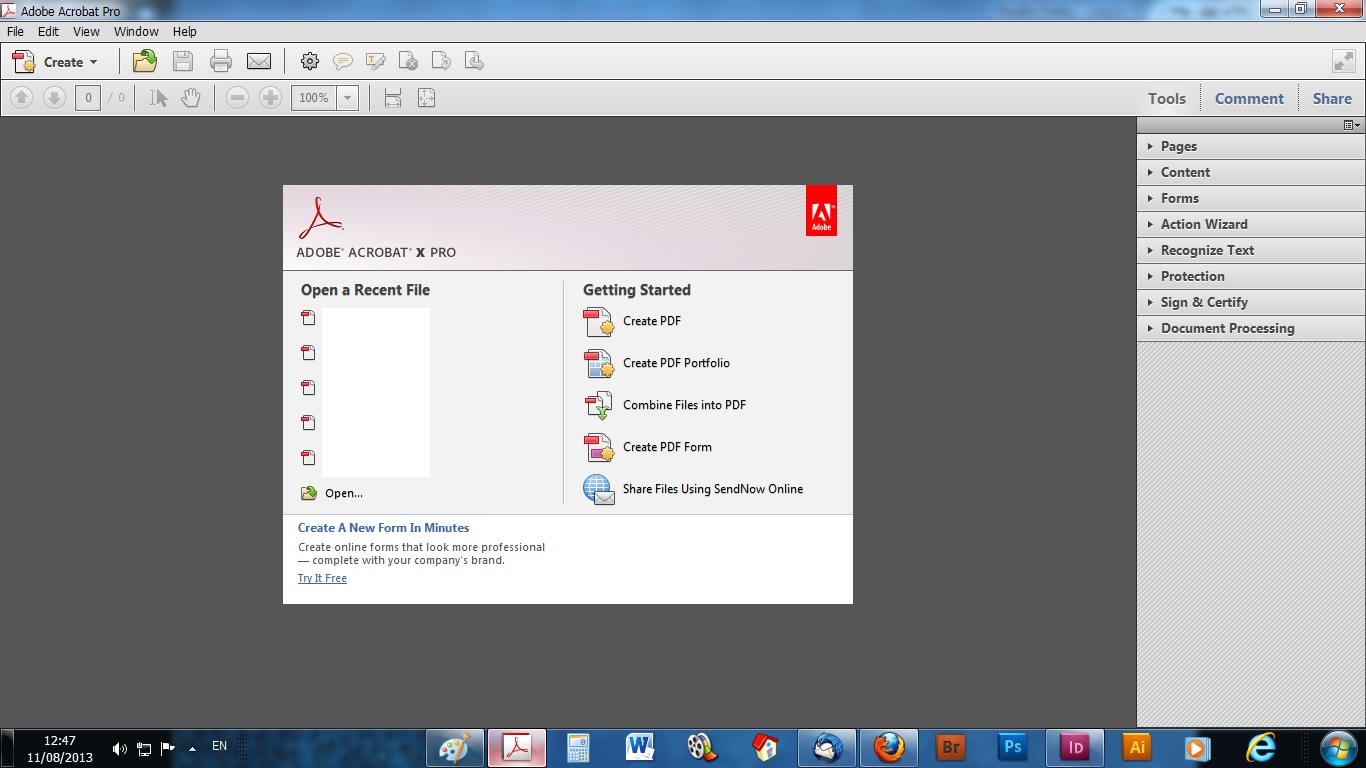Click the Windows Start orb

coord(1338,748)
